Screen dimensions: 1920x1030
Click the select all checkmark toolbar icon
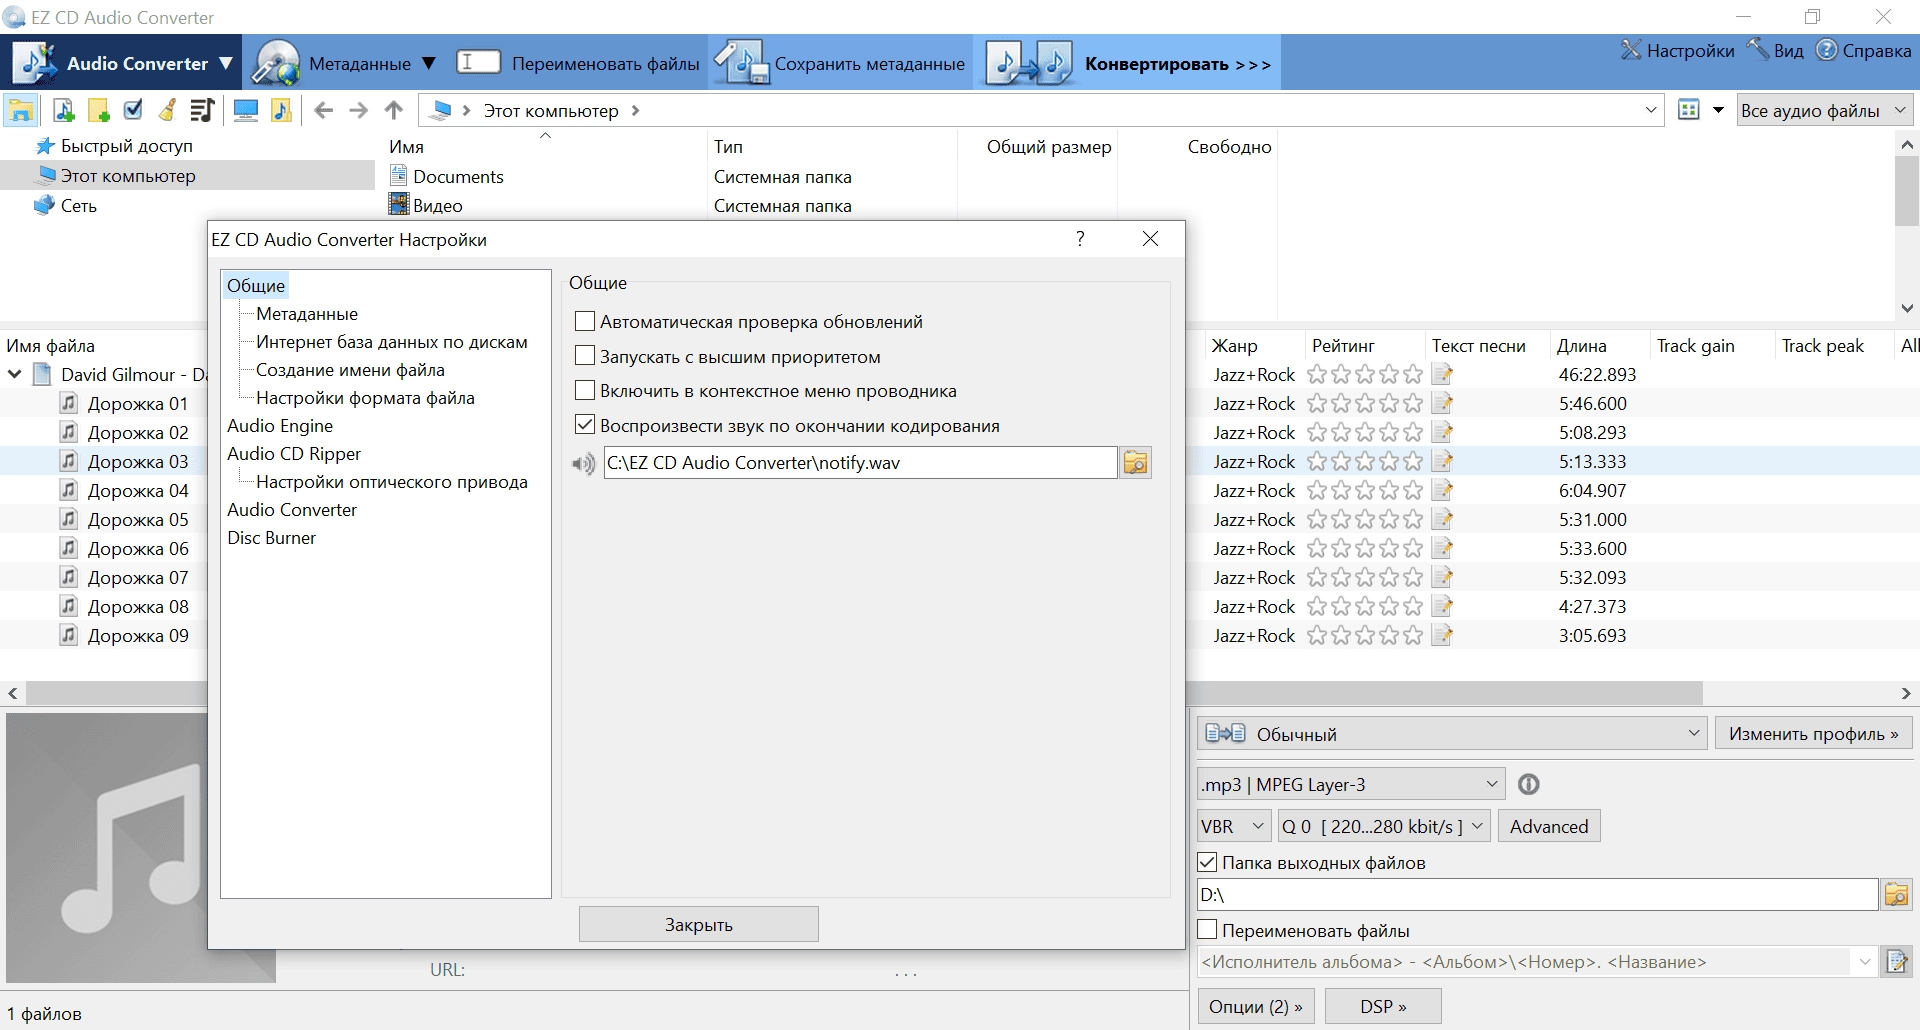(x=133, y=110)
